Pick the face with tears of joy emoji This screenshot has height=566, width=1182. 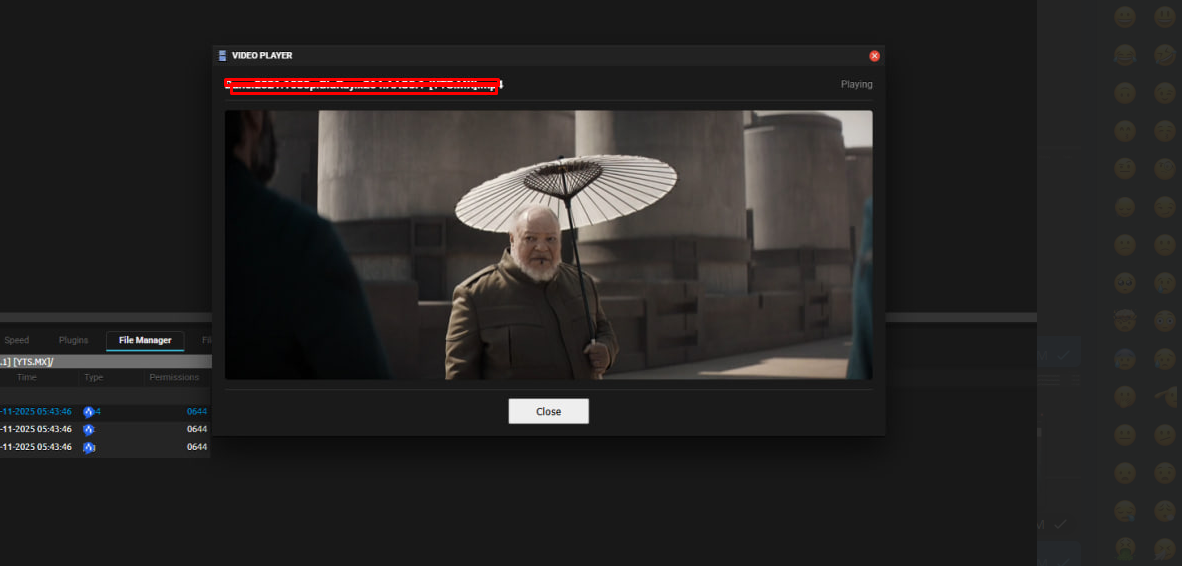[1125, 54]
